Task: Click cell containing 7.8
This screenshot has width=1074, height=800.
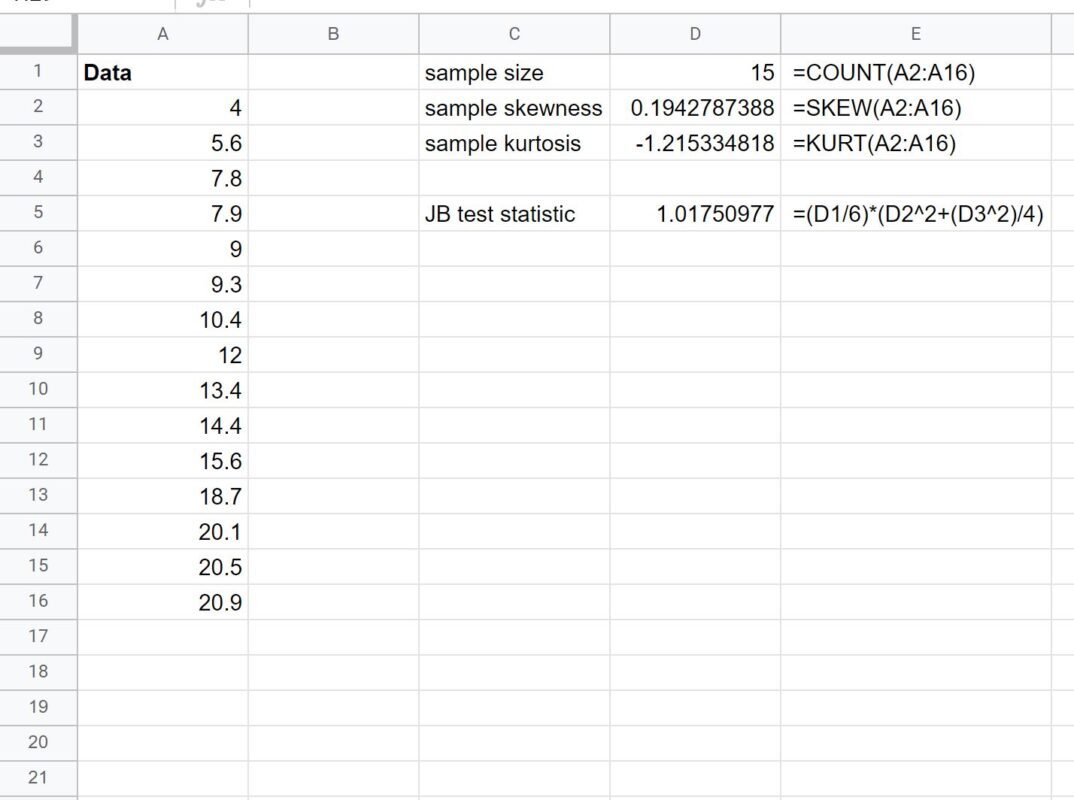Action: (163, 178)
